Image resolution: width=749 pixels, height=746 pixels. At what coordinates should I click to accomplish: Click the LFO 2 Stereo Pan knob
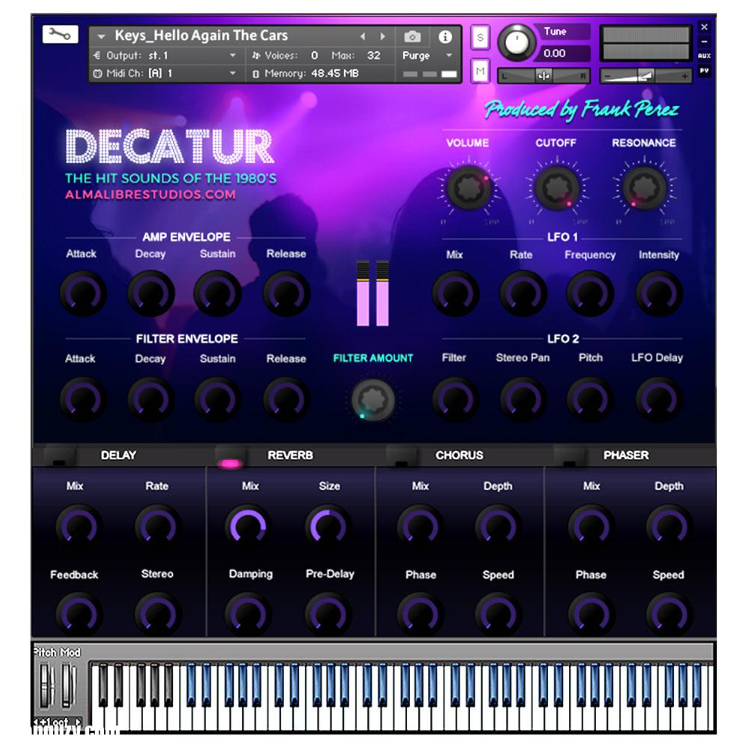(523, 399)
